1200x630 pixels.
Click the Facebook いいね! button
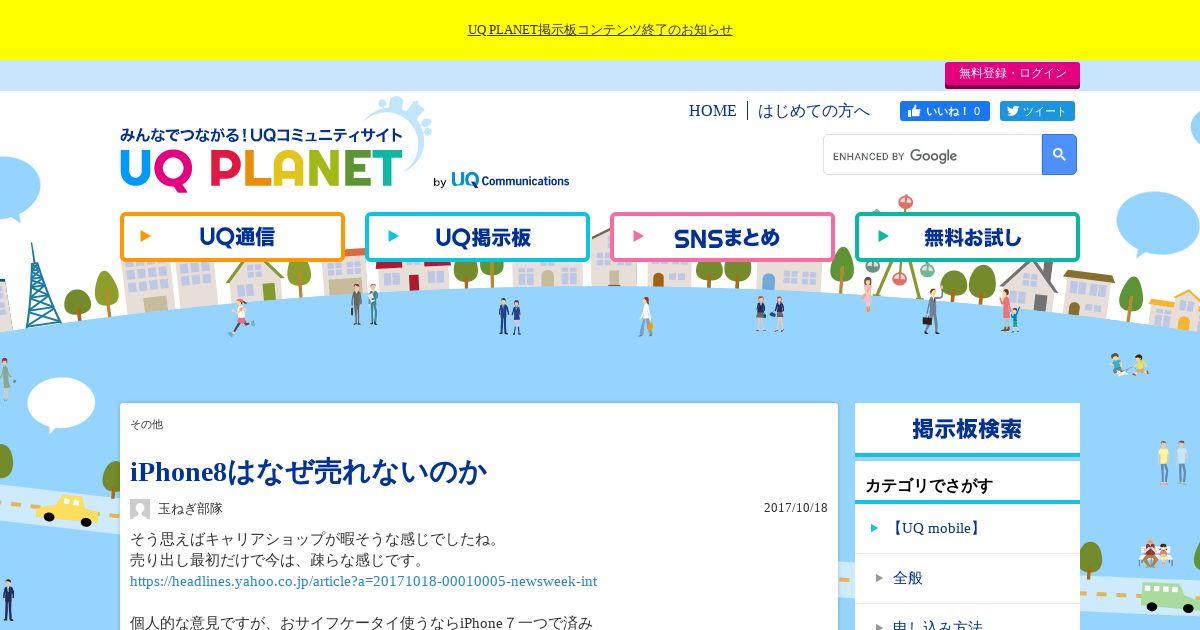click(945, 111)
